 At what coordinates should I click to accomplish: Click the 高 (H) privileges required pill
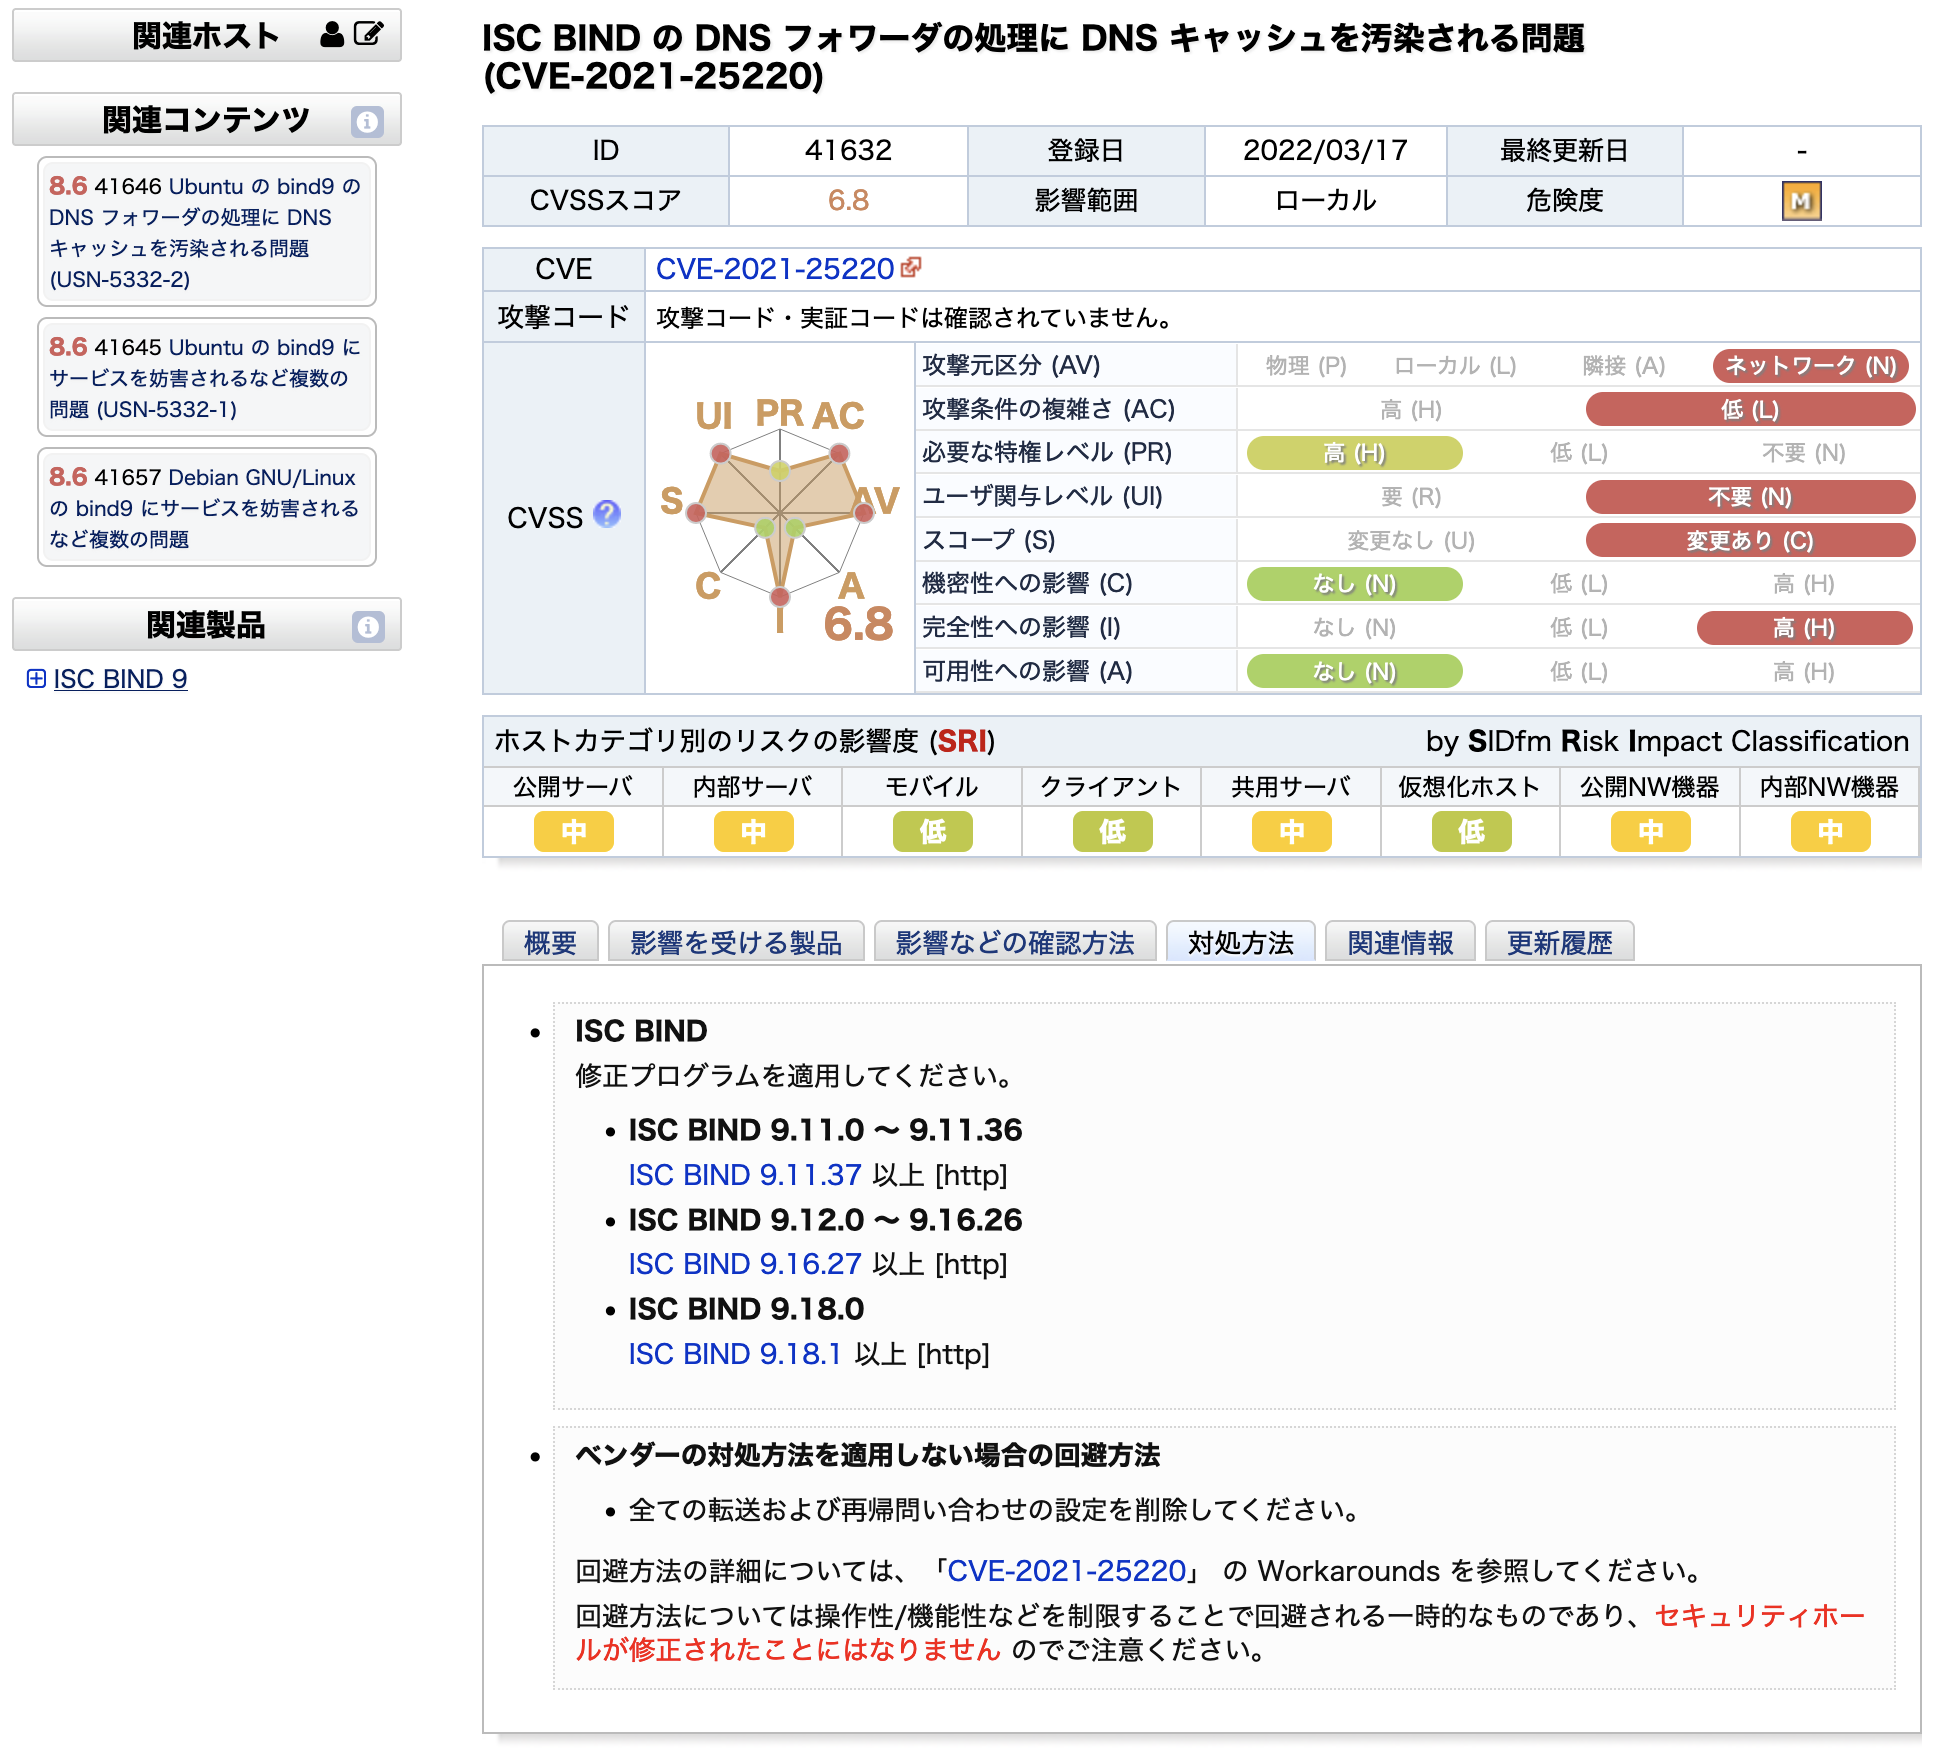(x=1354, y=453)
